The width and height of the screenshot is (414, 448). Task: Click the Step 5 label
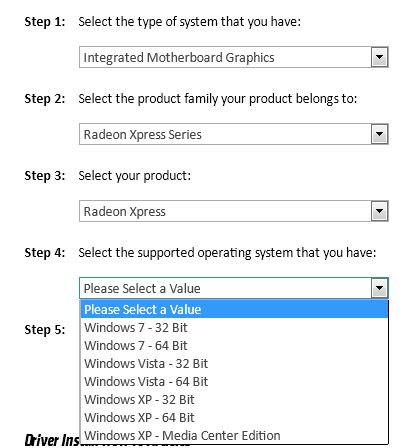(x=45, y=330)
